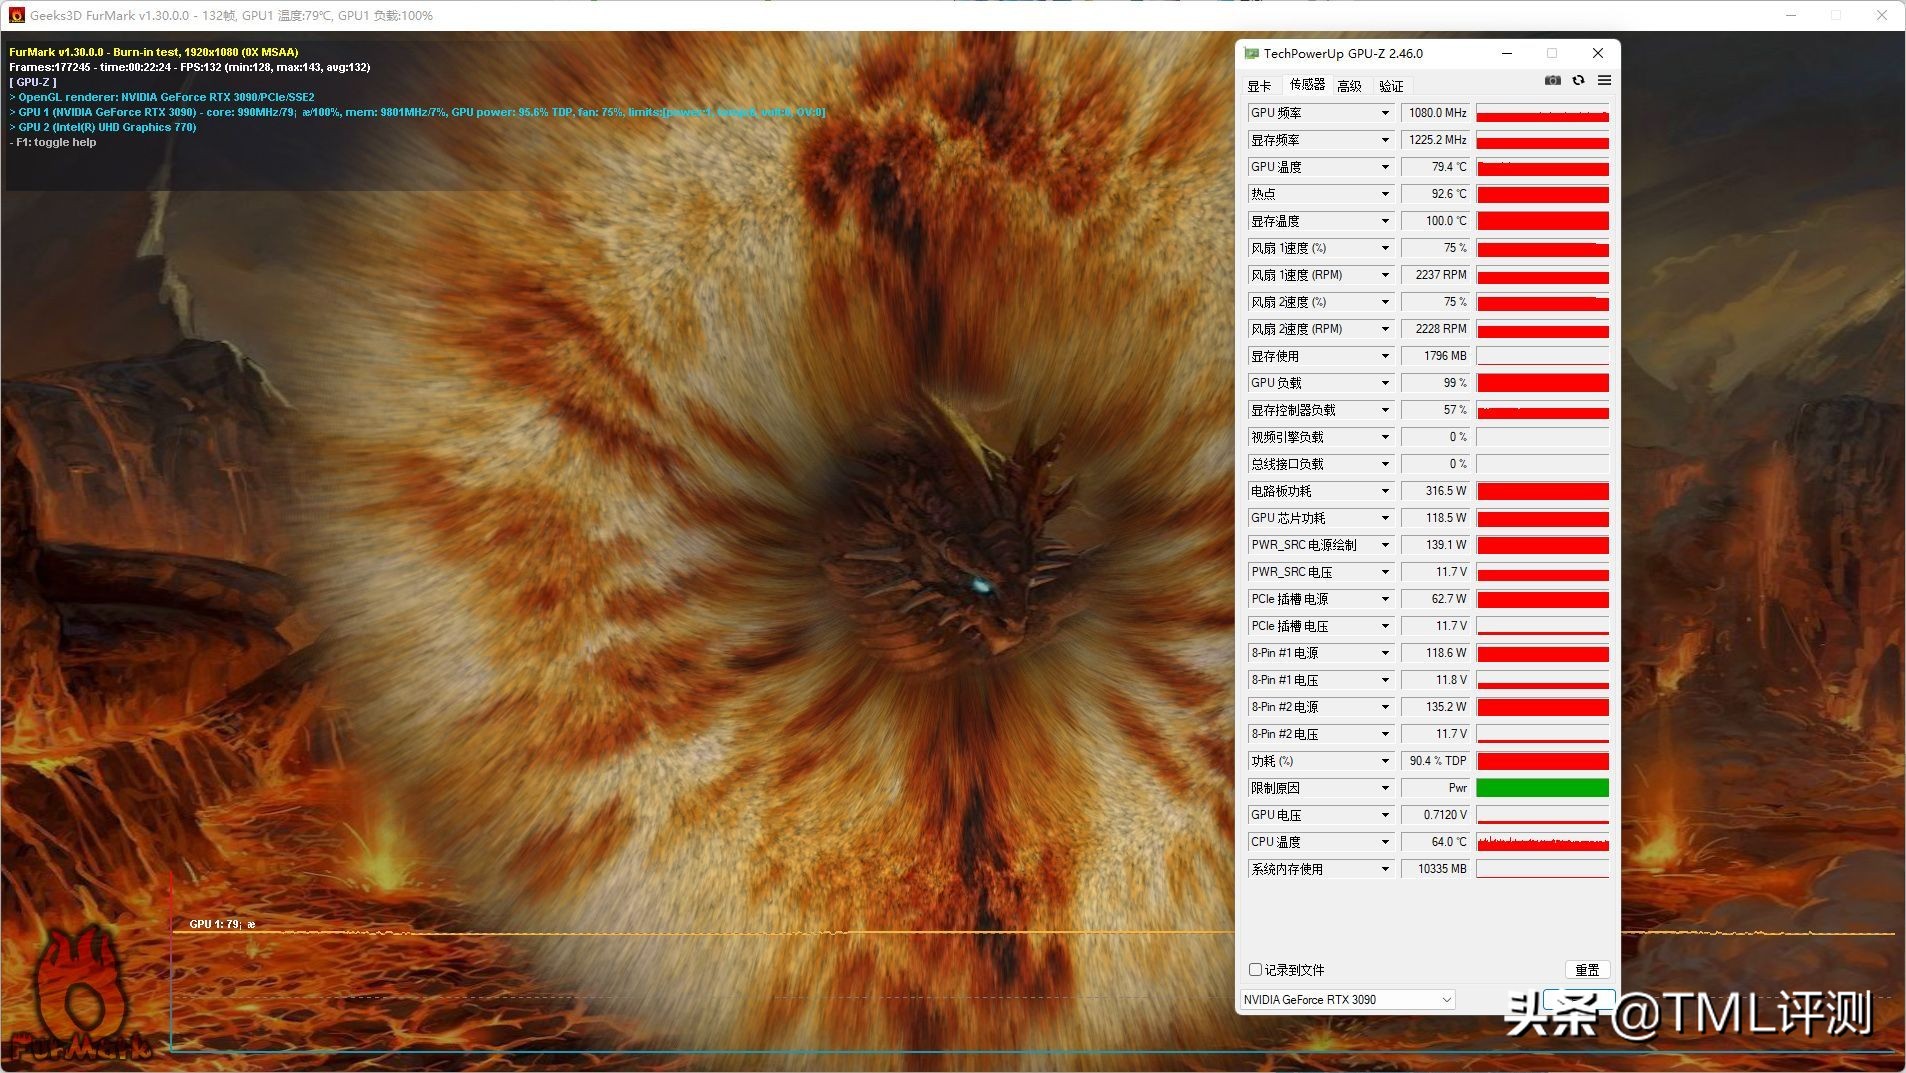
Task: Open the NVIDIA GeForce RTX 3090 selector
Action: point(1347,999)
